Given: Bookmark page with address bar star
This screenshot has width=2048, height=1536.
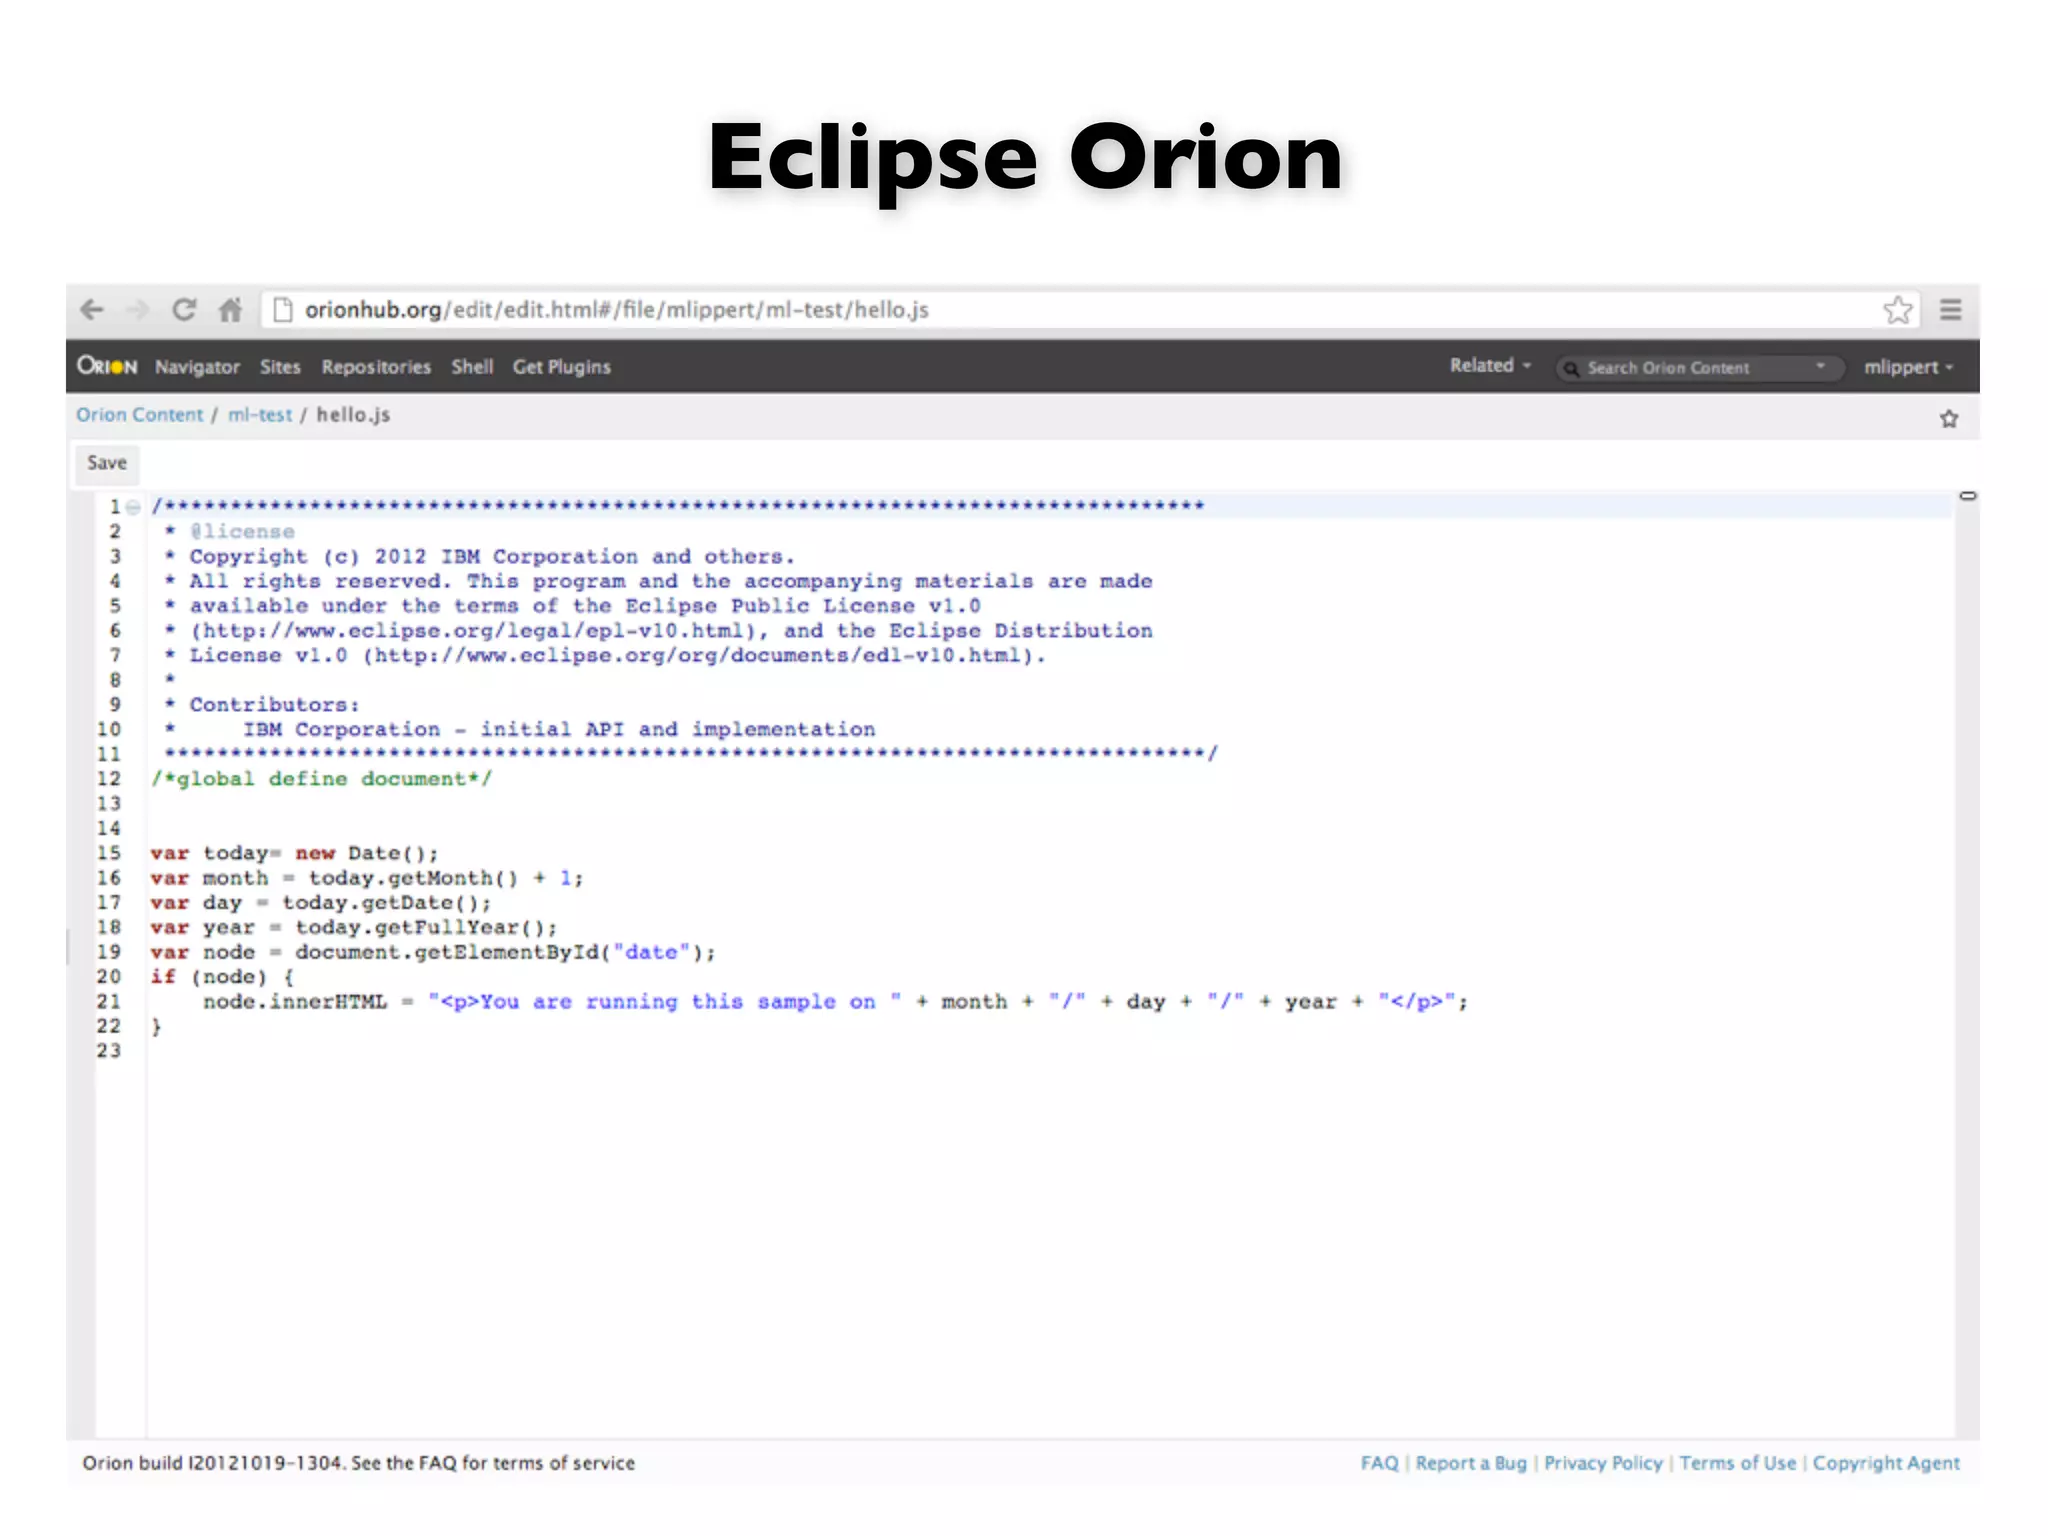Looking at the screenshot, I should [1897, 310].
